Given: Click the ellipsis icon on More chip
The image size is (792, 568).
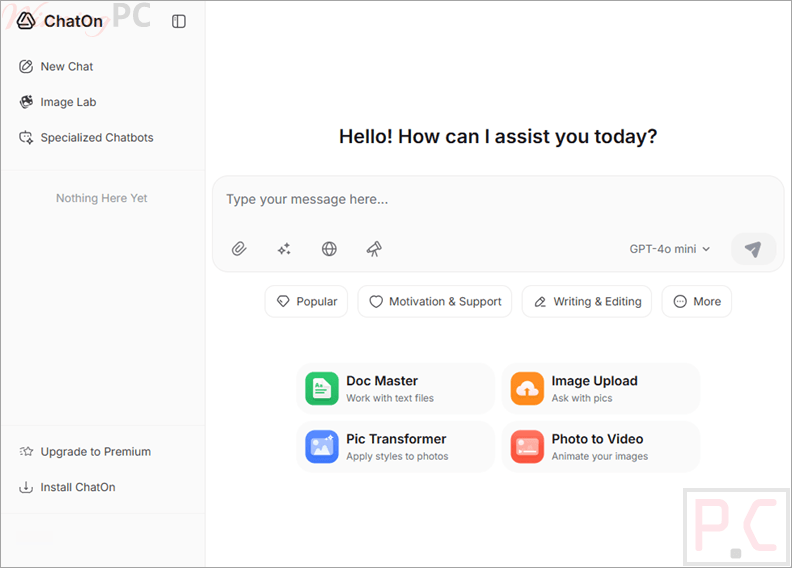Looking at the screenshot, I should (x=680, y=301).
